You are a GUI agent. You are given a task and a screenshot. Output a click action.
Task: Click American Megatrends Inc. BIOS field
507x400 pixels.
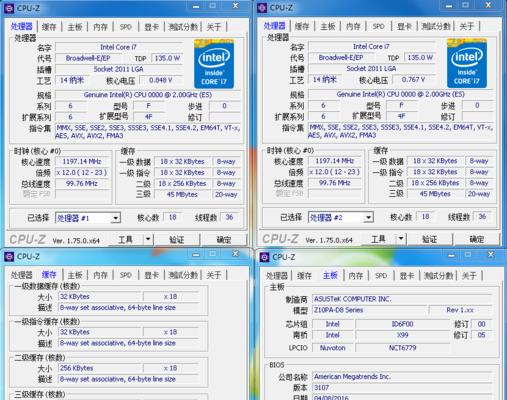402,377
